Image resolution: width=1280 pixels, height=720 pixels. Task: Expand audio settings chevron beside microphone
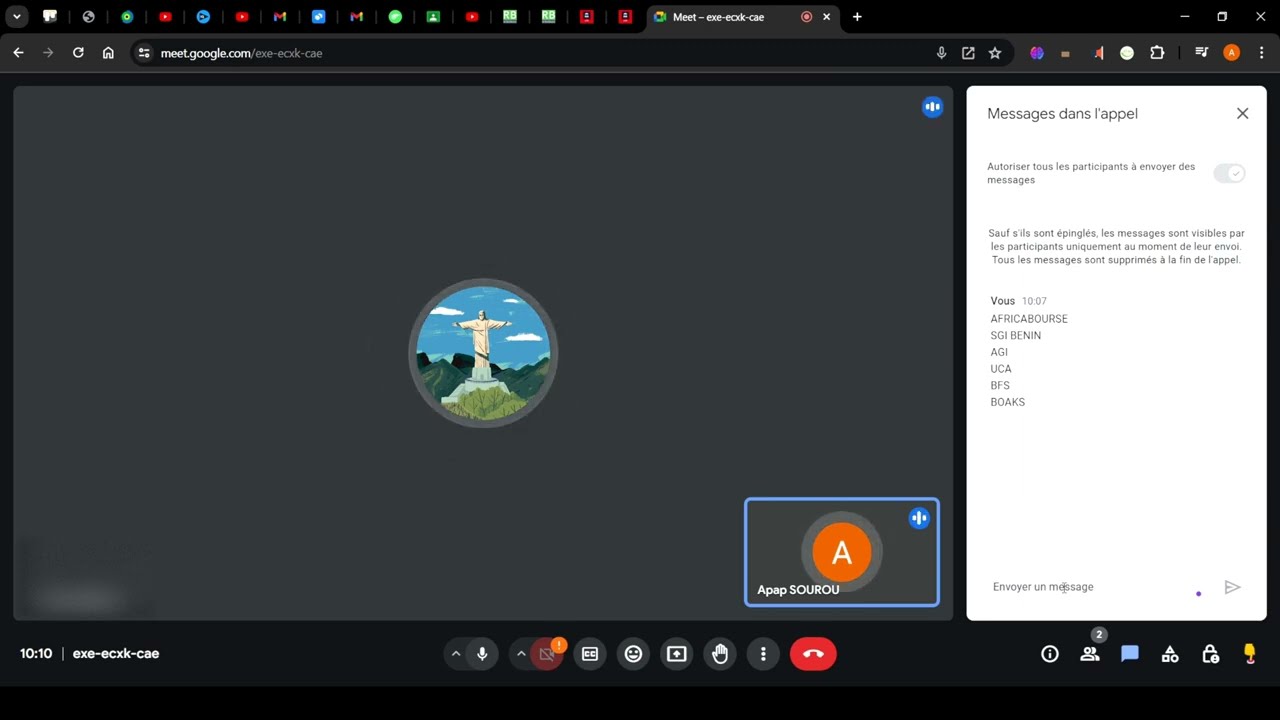456,654
